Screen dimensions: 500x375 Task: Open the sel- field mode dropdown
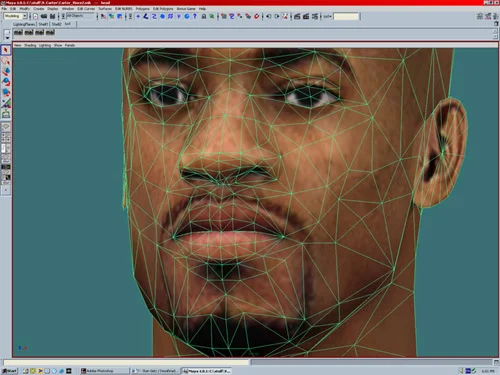(327, 16)
